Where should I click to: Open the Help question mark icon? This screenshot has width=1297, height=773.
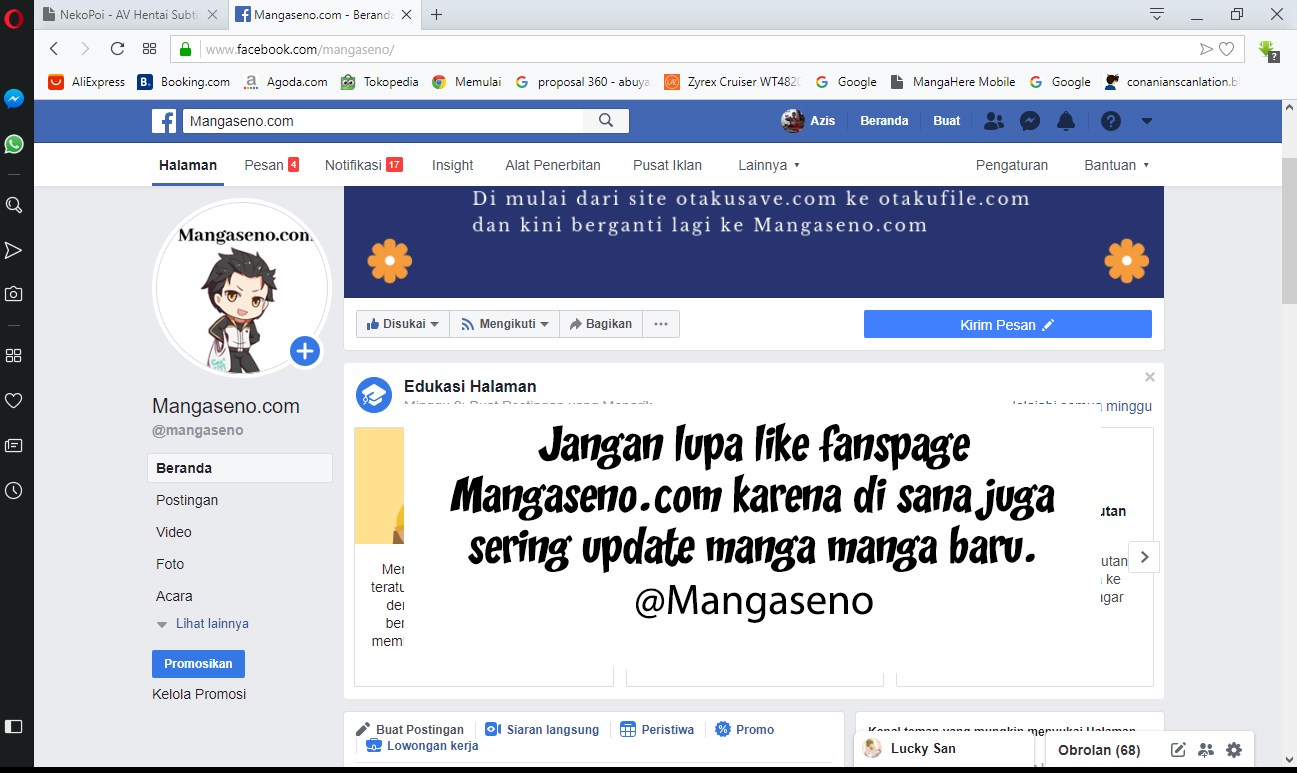click(1110, 120)
